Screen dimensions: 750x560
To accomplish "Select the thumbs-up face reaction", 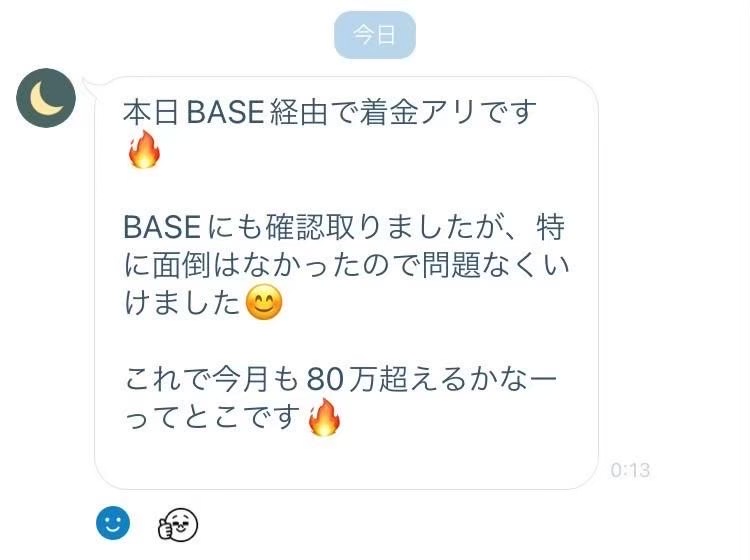I will (178, 525).
